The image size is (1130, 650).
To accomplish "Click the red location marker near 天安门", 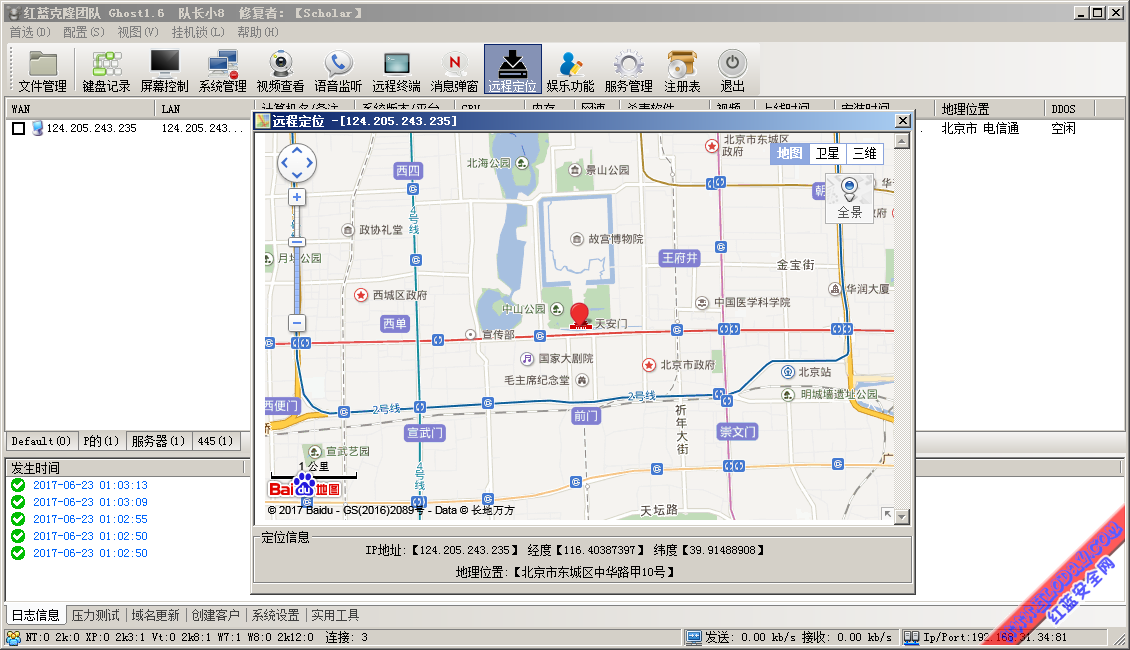I will click(579, 315).
